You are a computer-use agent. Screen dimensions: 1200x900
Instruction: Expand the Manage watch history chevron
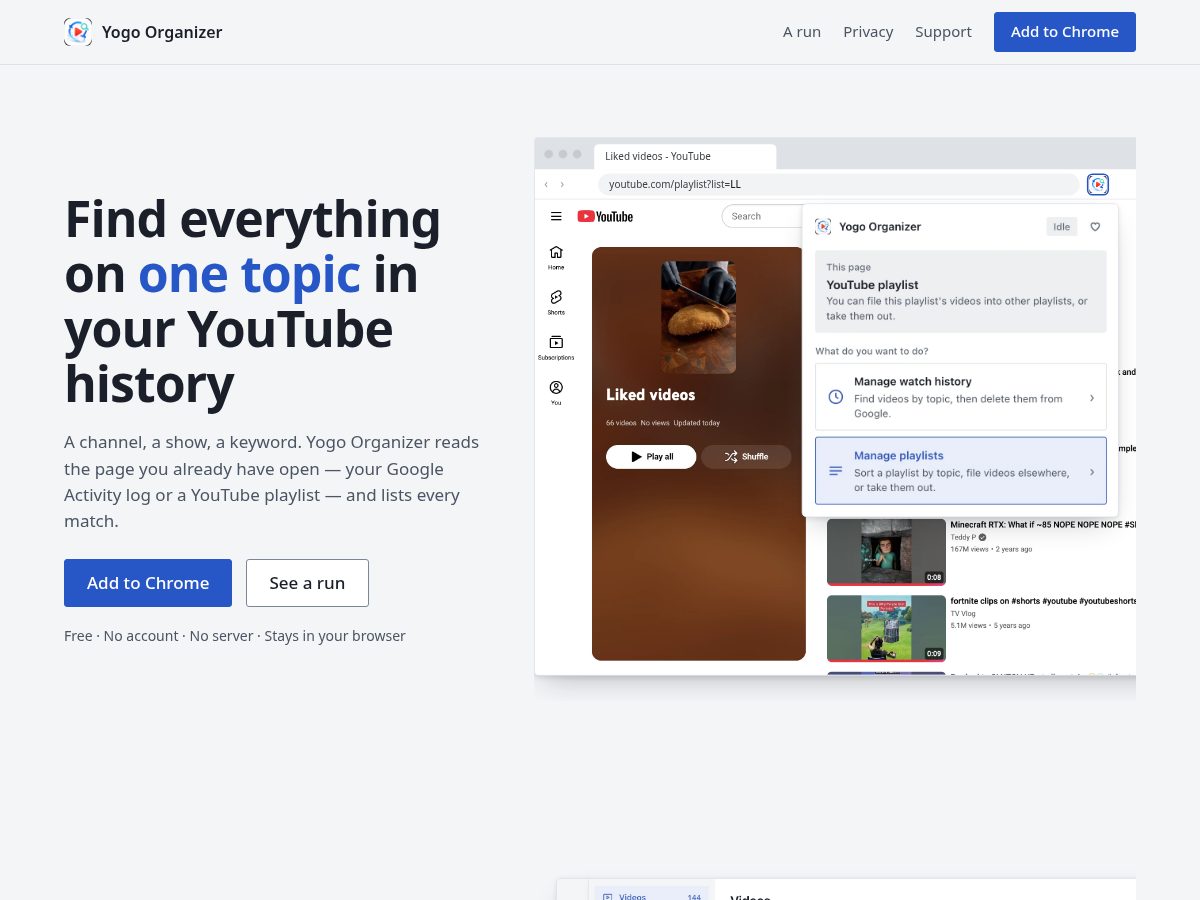(x=1091, y=397)
